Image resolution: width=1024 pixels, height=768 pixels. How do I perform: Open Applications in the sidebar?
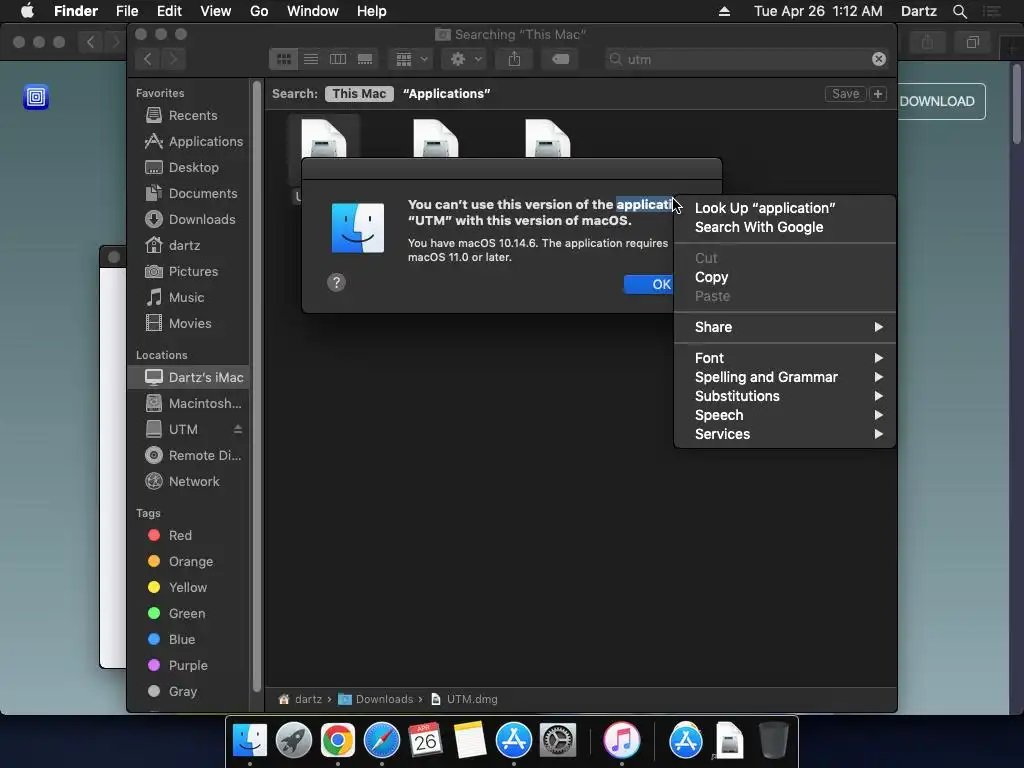click(x=188, y=142)
